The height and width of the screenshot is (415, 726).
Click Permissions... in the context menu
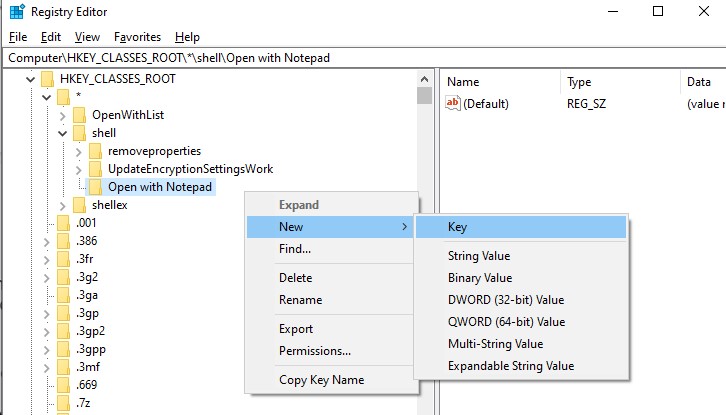[x=314, y=351]
